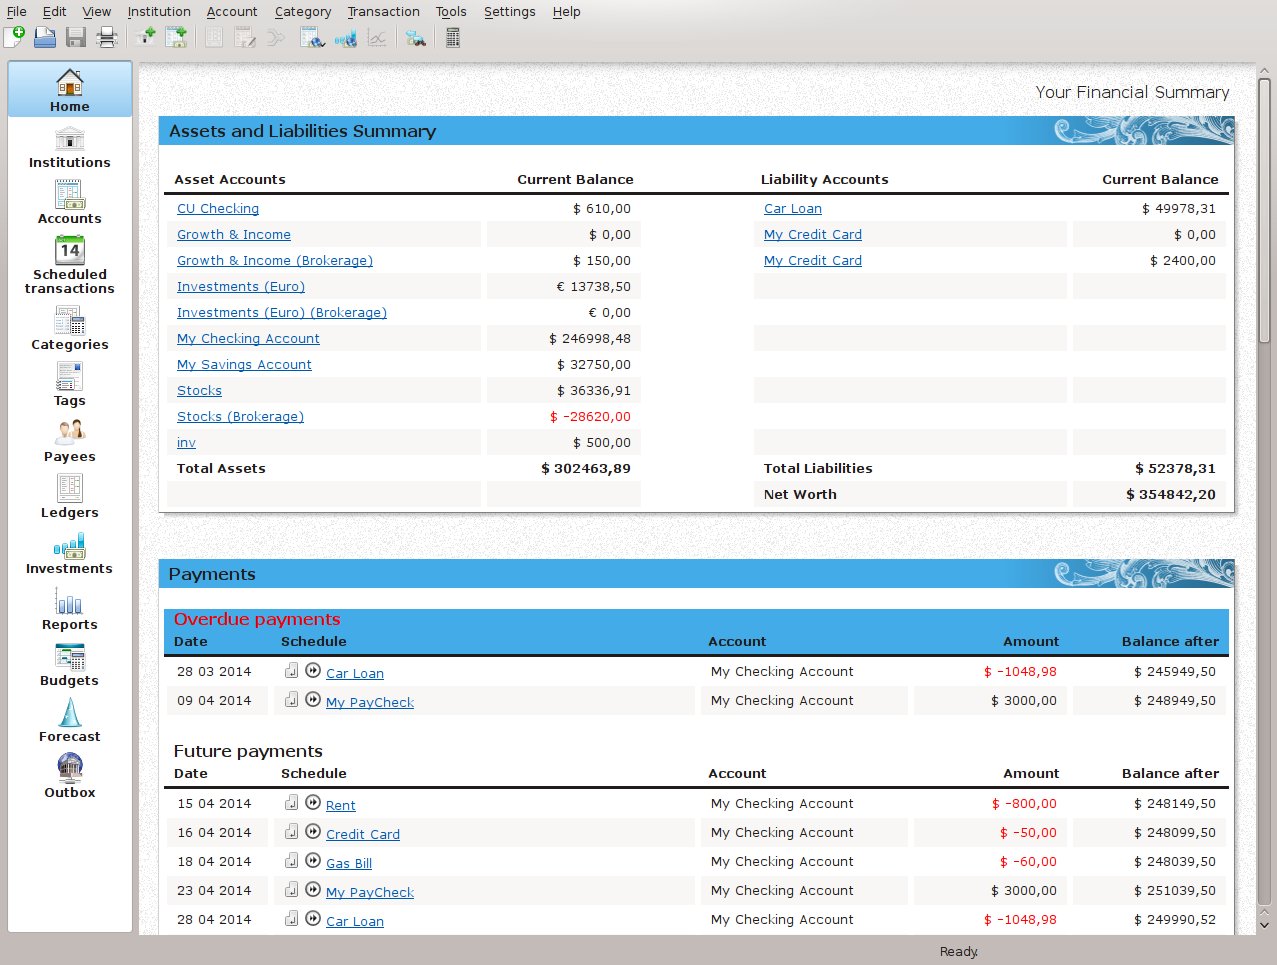
Task: Create a new file from the toolbar
Action: [x=15, y=38]
